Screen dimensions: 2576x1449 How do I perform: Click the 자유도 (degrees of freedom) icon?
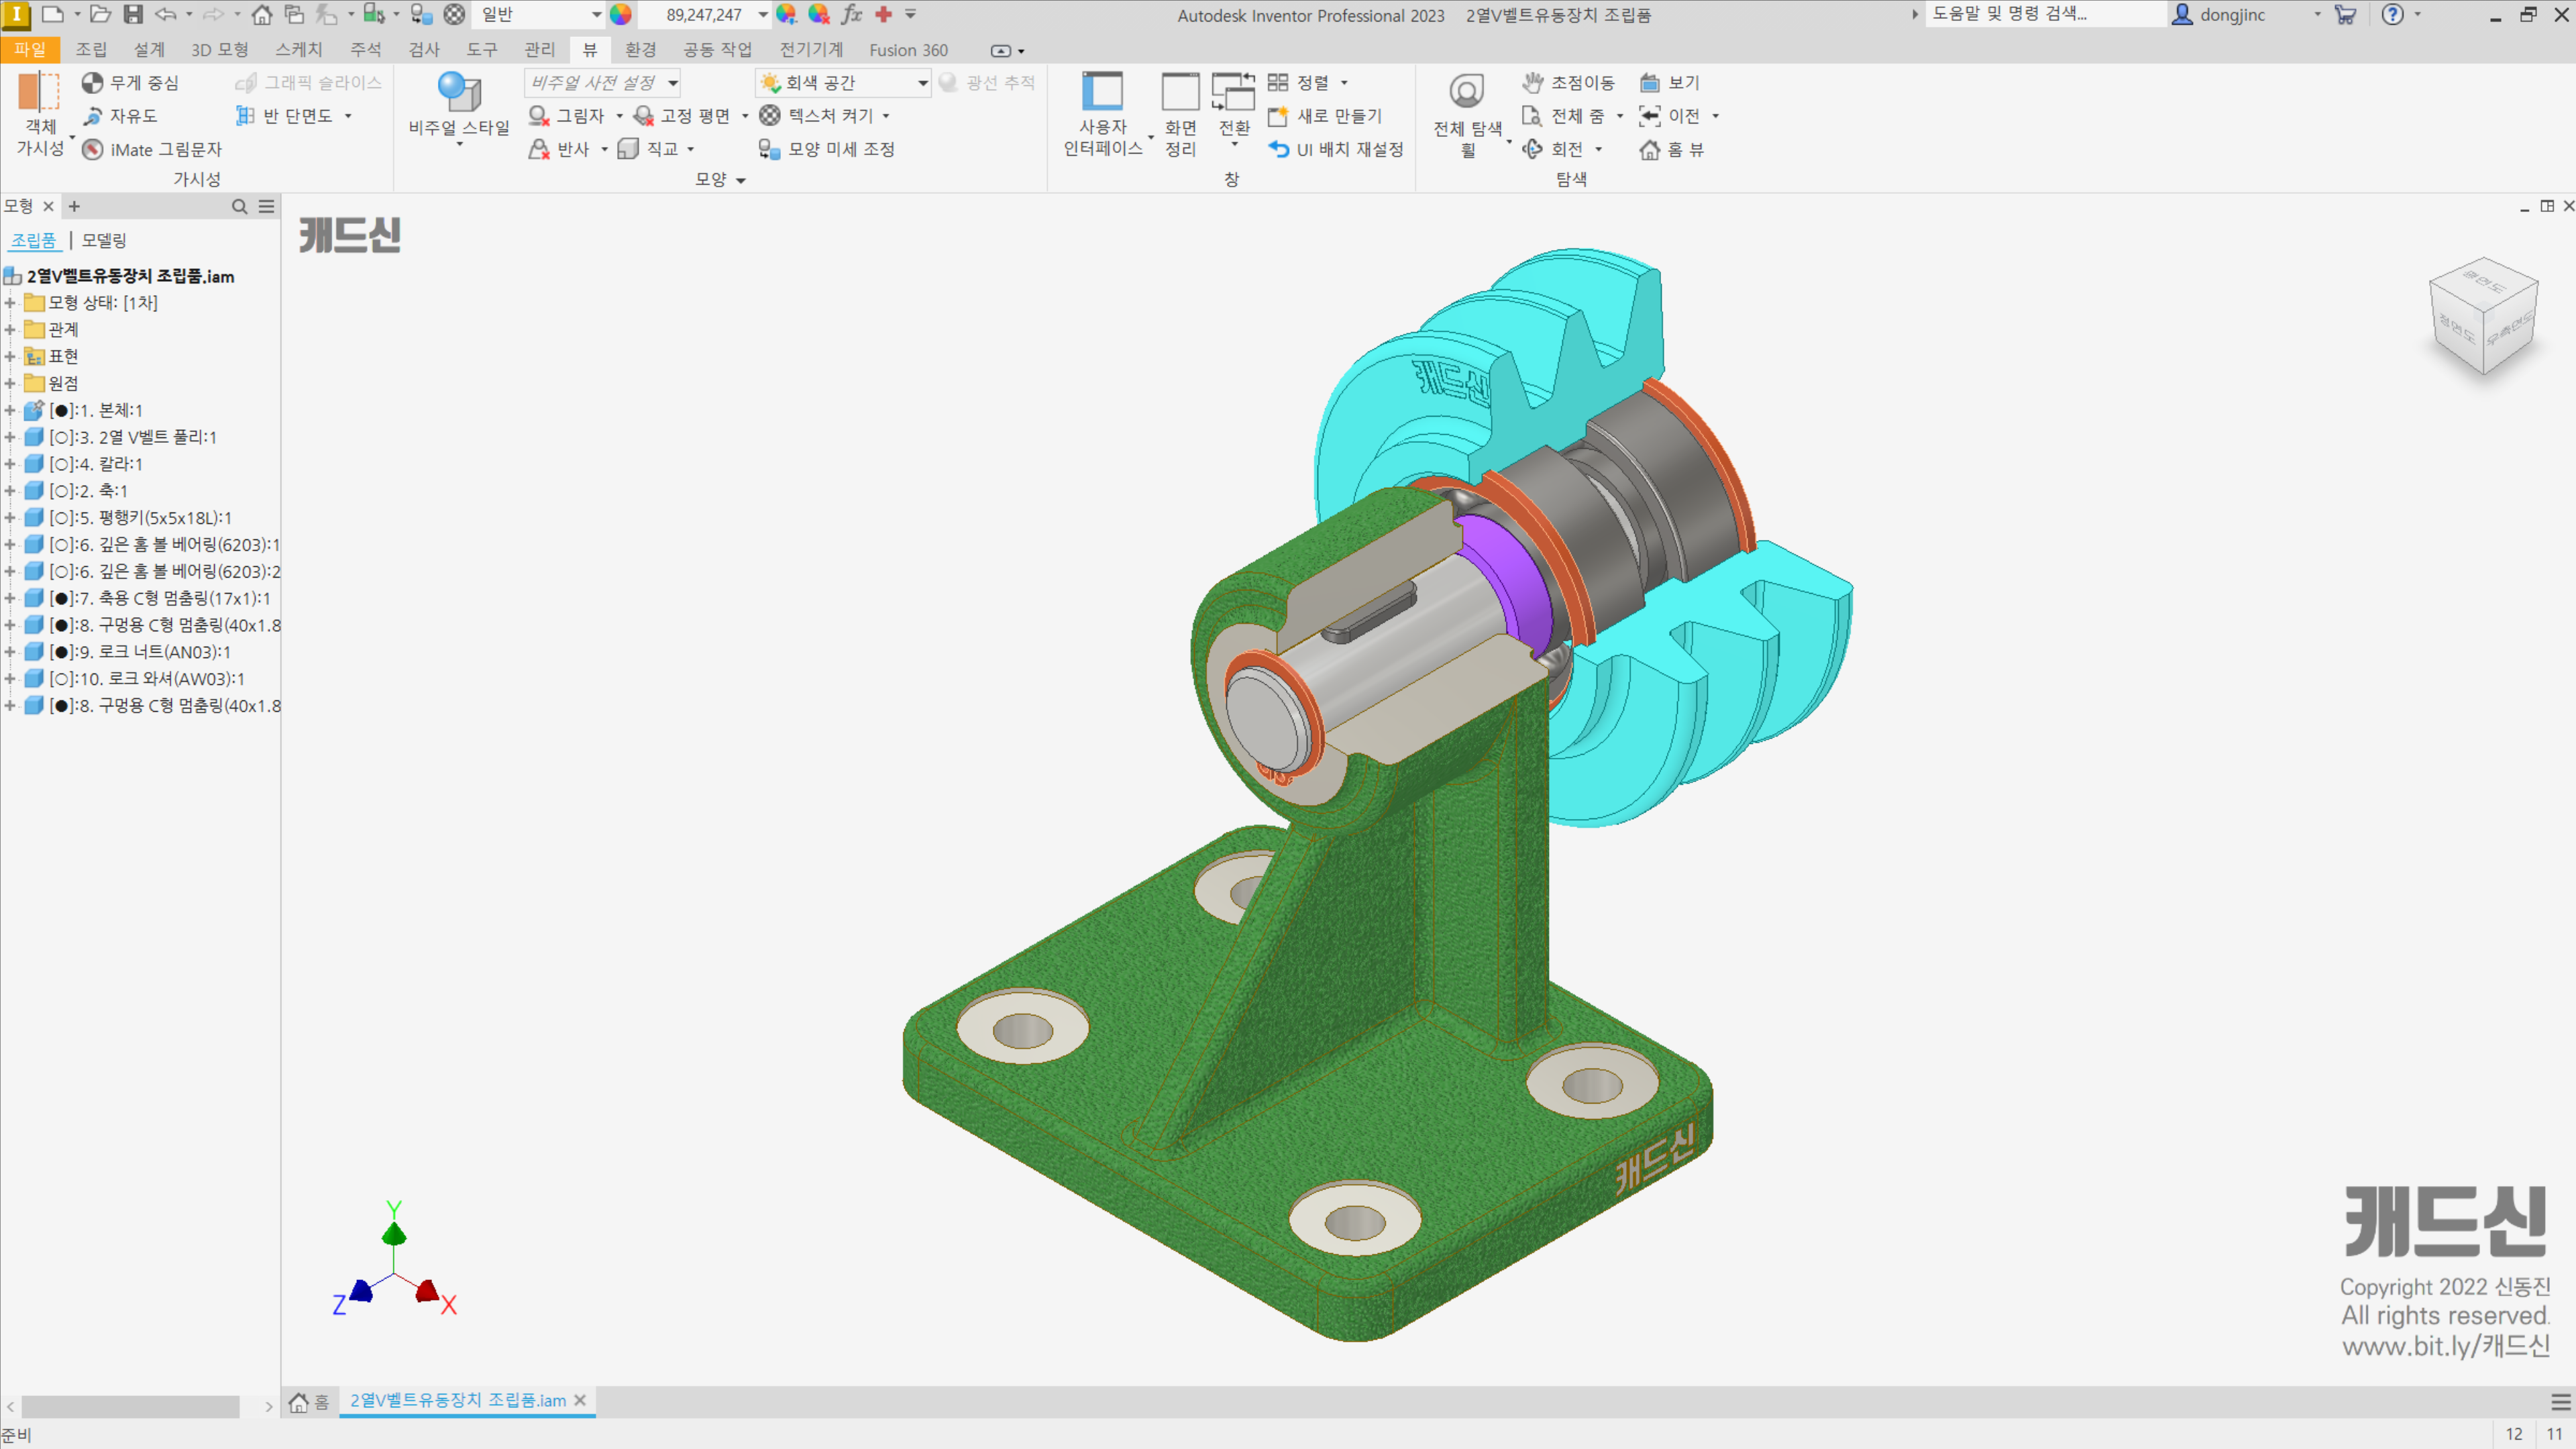92,116
